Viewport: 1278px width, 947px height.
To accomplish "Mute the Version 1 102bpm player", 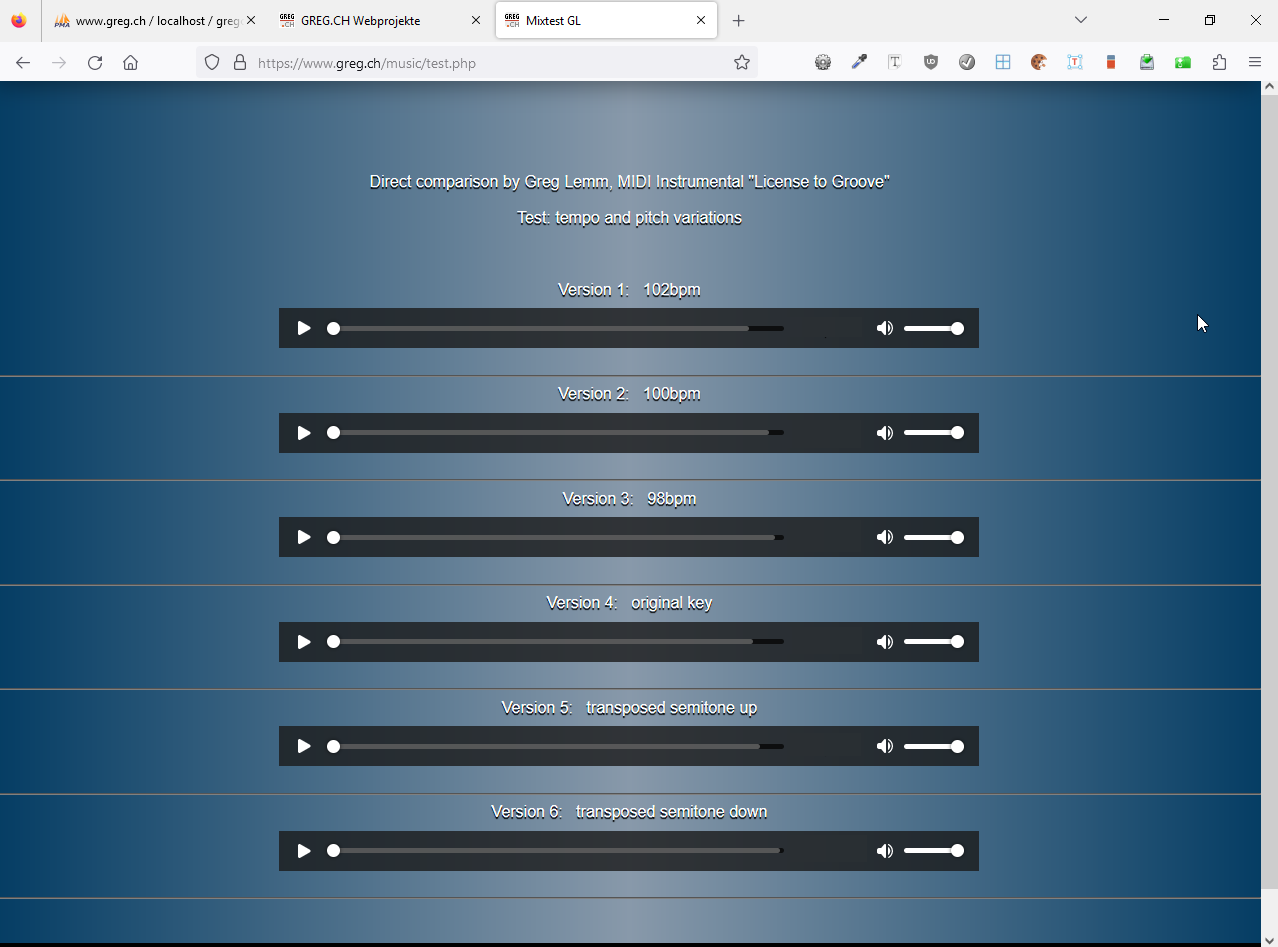I will click(884, 328).
